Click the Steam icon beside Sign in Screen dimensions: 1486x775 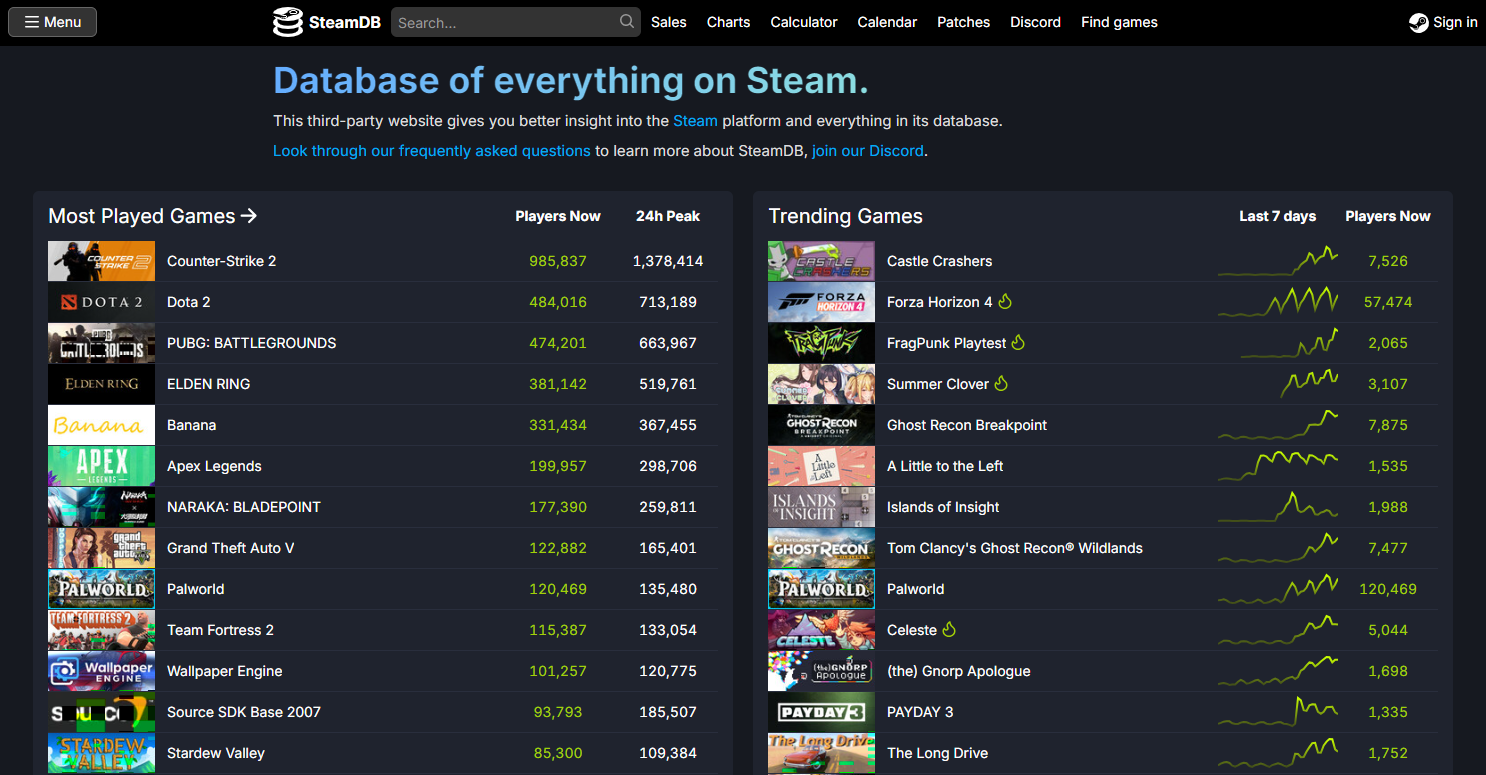1419,21
